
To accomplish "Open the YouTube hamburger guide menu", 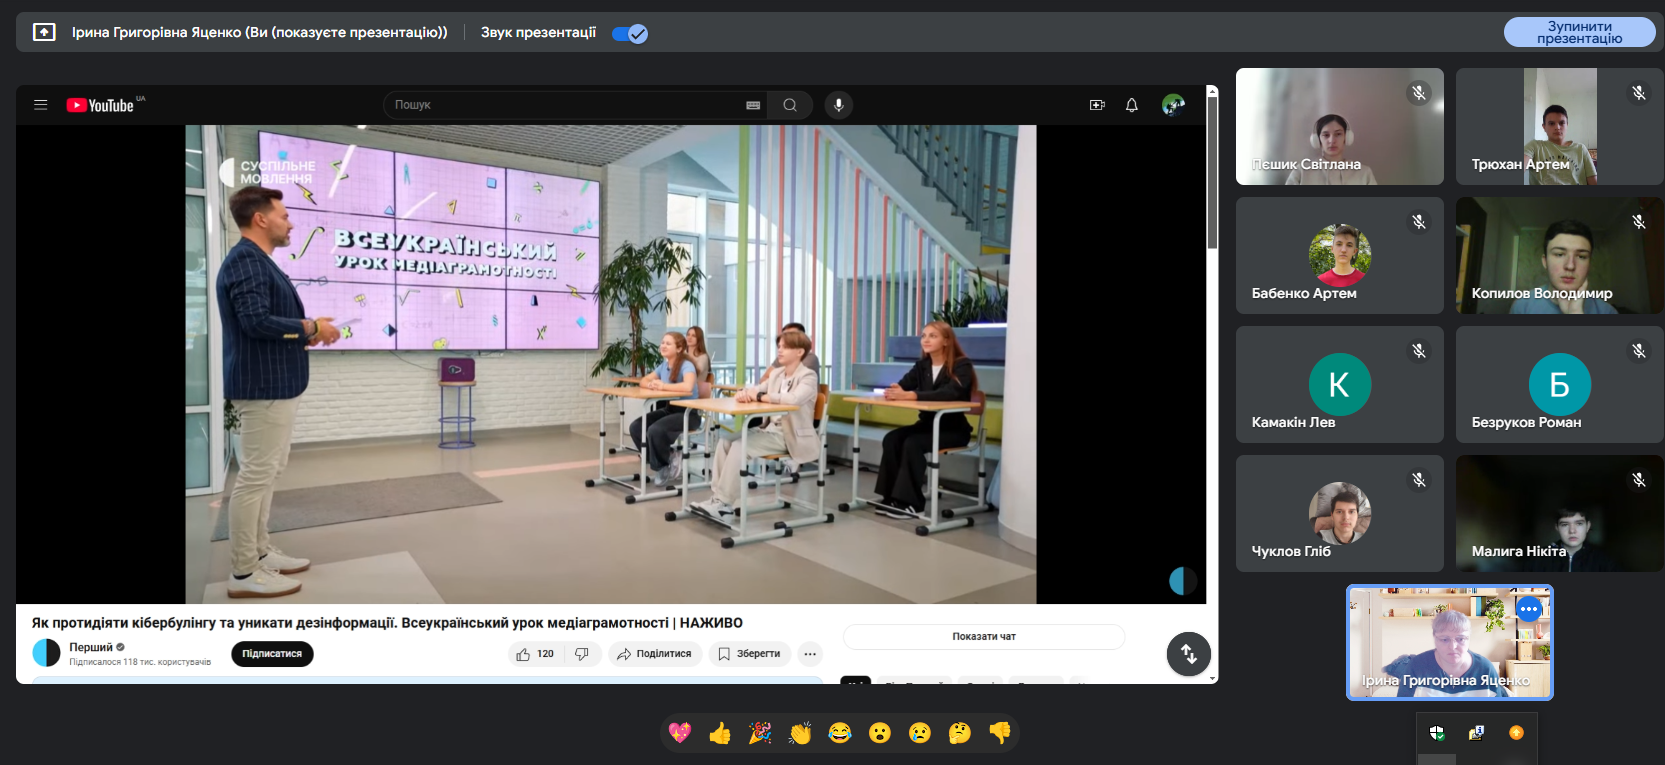I will [x=41, y=105].
